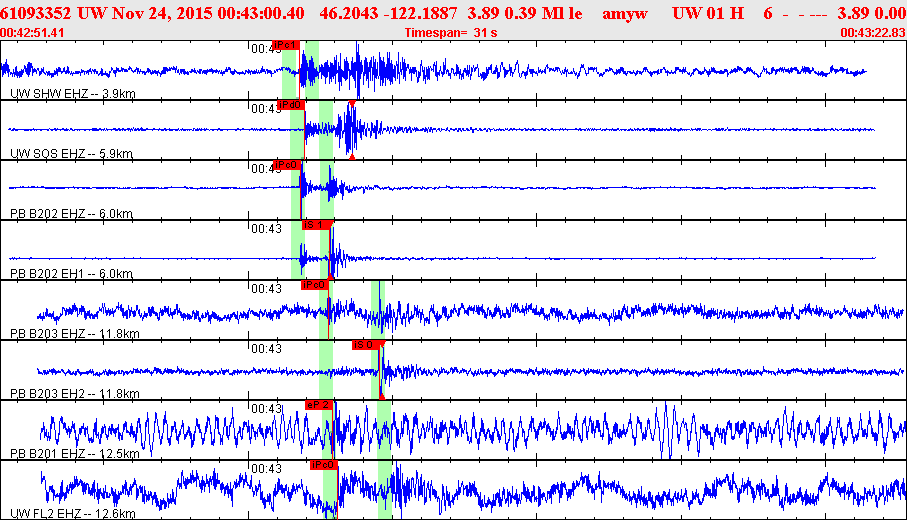Click the event ID 61093352 in the header
The height and width of the screenshot is (520, 907).
[x=36, y=13]
